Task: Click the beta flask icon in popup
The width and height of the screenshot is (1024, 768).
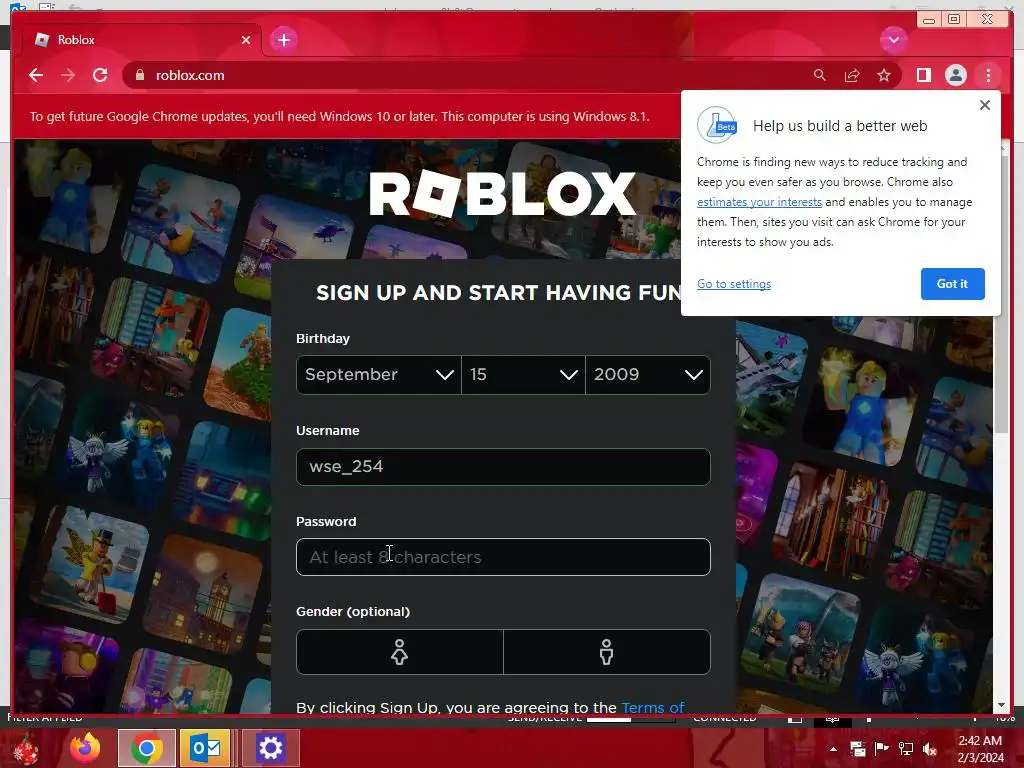Action: click(x=717, y=125)
